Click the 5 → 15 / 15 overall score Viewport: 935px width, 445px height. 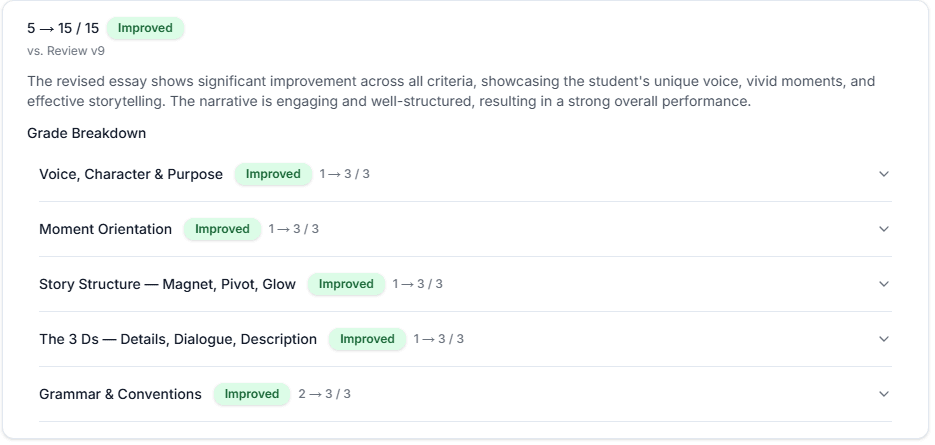point(63,28)
